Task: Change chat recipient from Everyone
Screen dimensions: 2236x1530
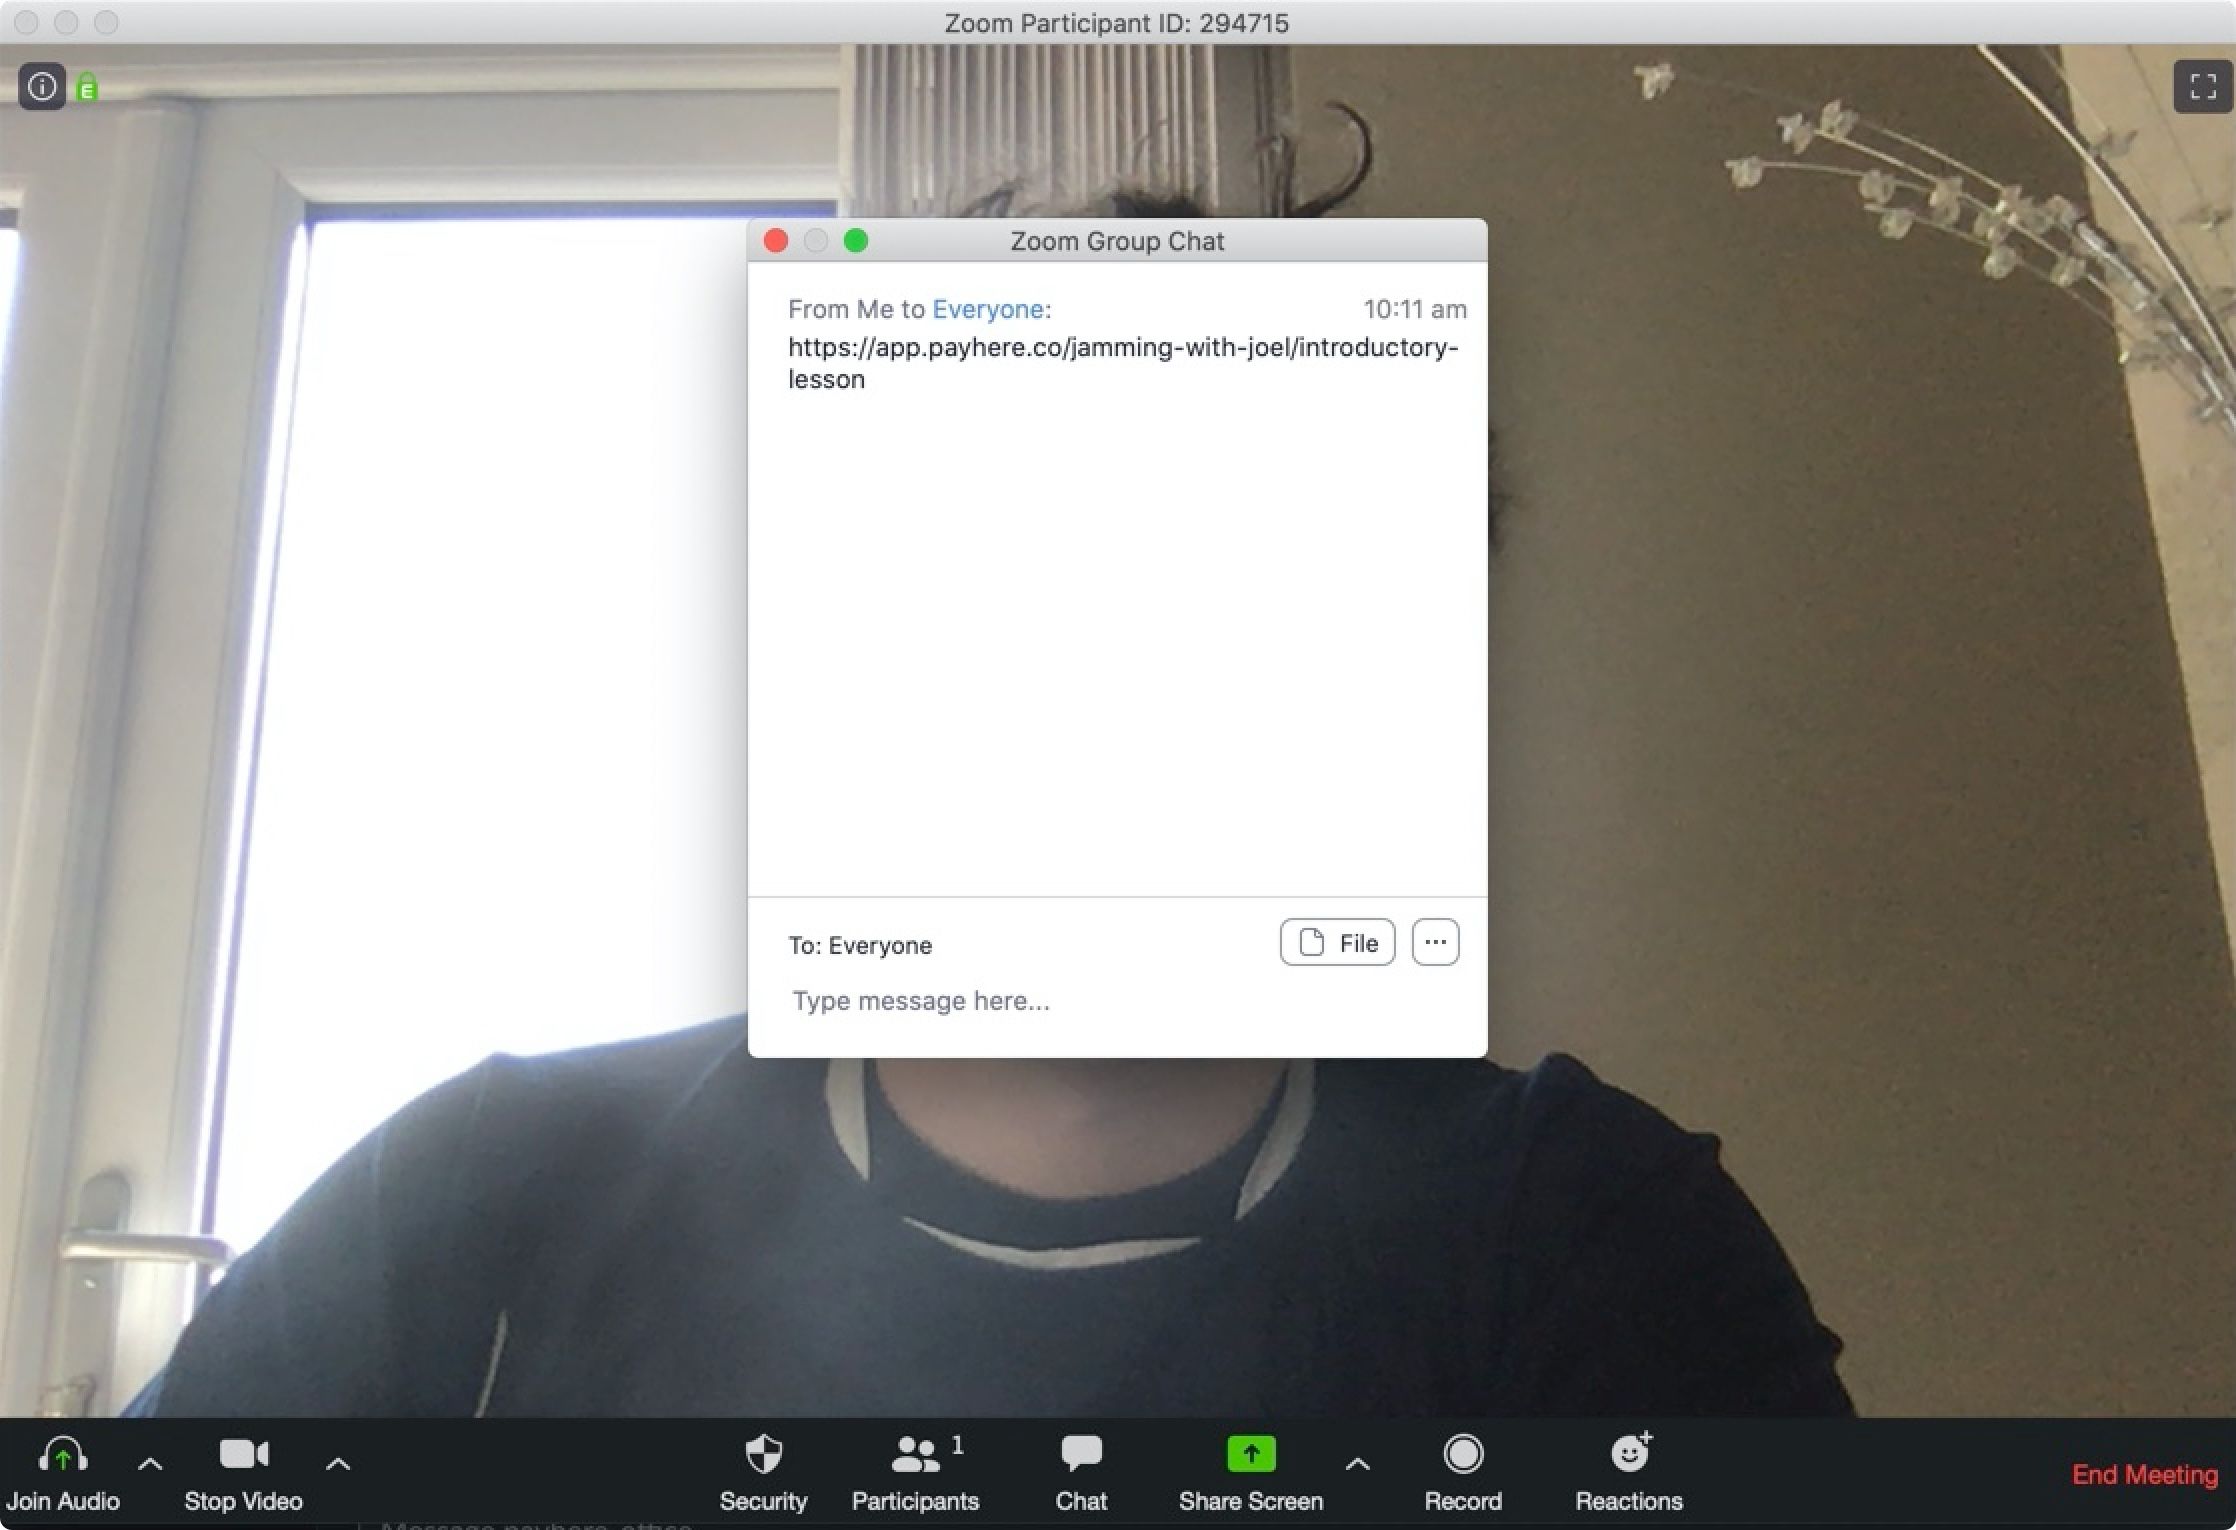Action: [879, 945]
